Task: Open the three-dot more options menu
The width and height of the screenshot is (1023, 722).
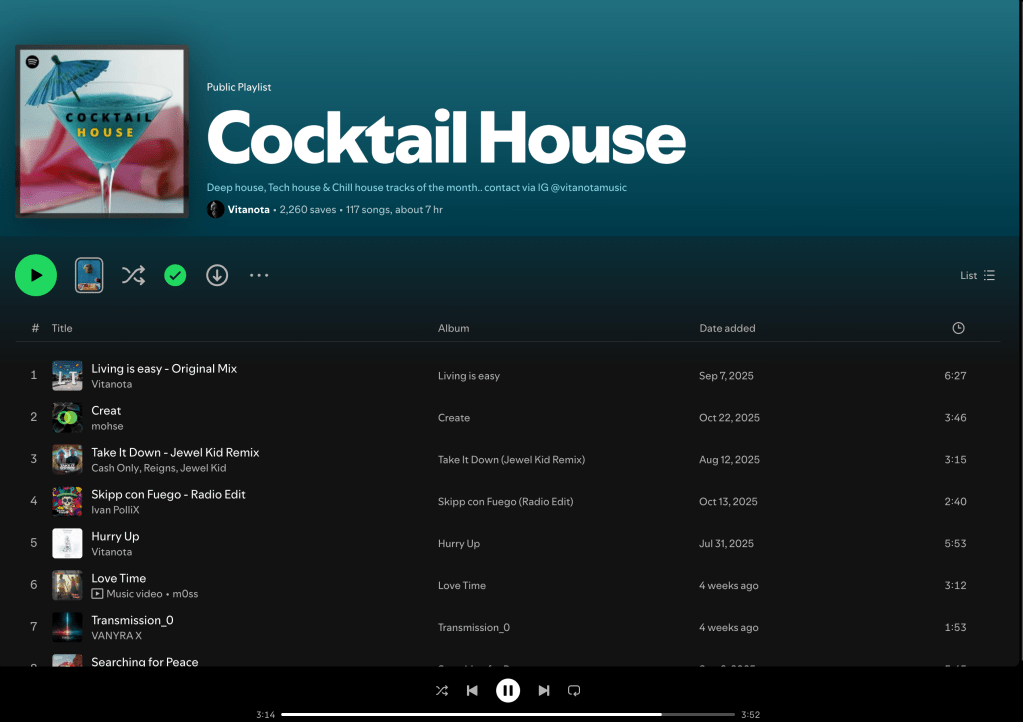Action: [259, 275]
